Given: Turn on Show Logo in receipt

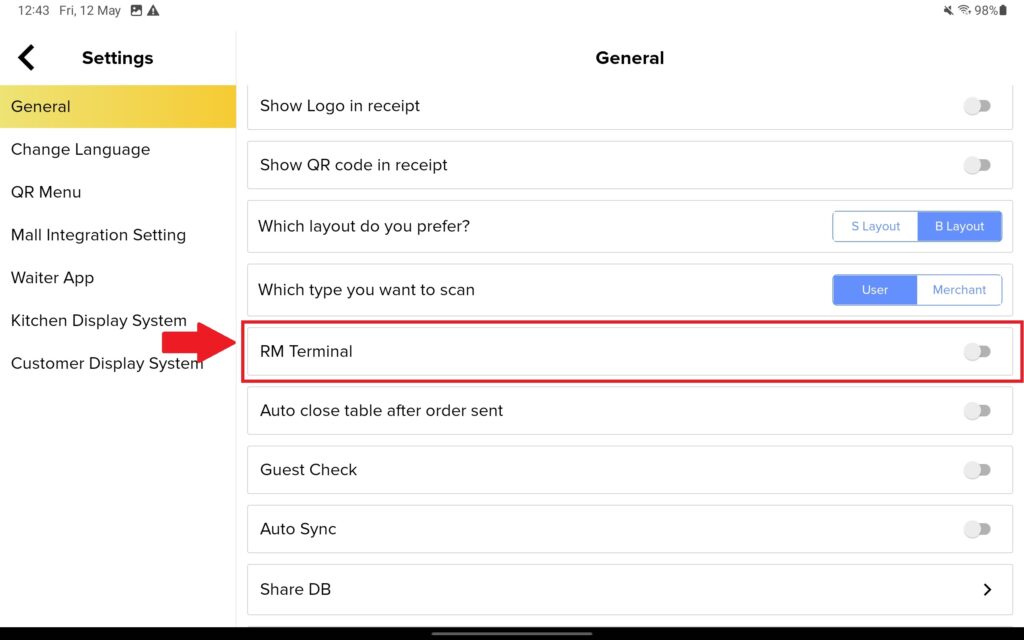Looking at the screenshot, I should click(977, 106).
